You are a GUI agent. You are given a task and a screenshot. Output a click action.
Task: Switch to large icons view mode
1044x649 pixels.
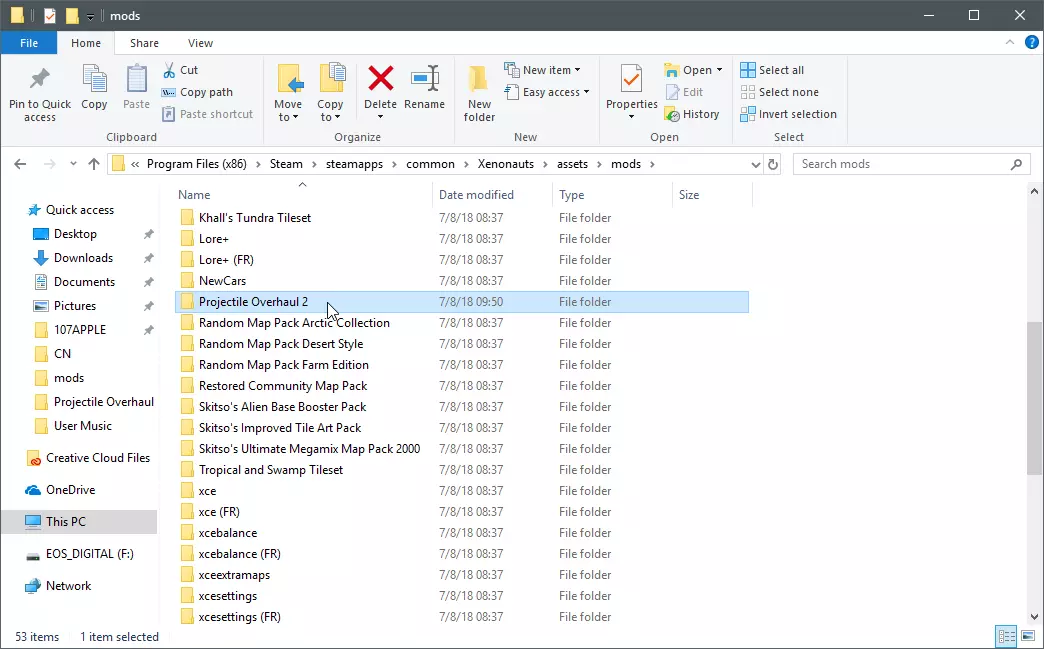[x=1027, y=636]
